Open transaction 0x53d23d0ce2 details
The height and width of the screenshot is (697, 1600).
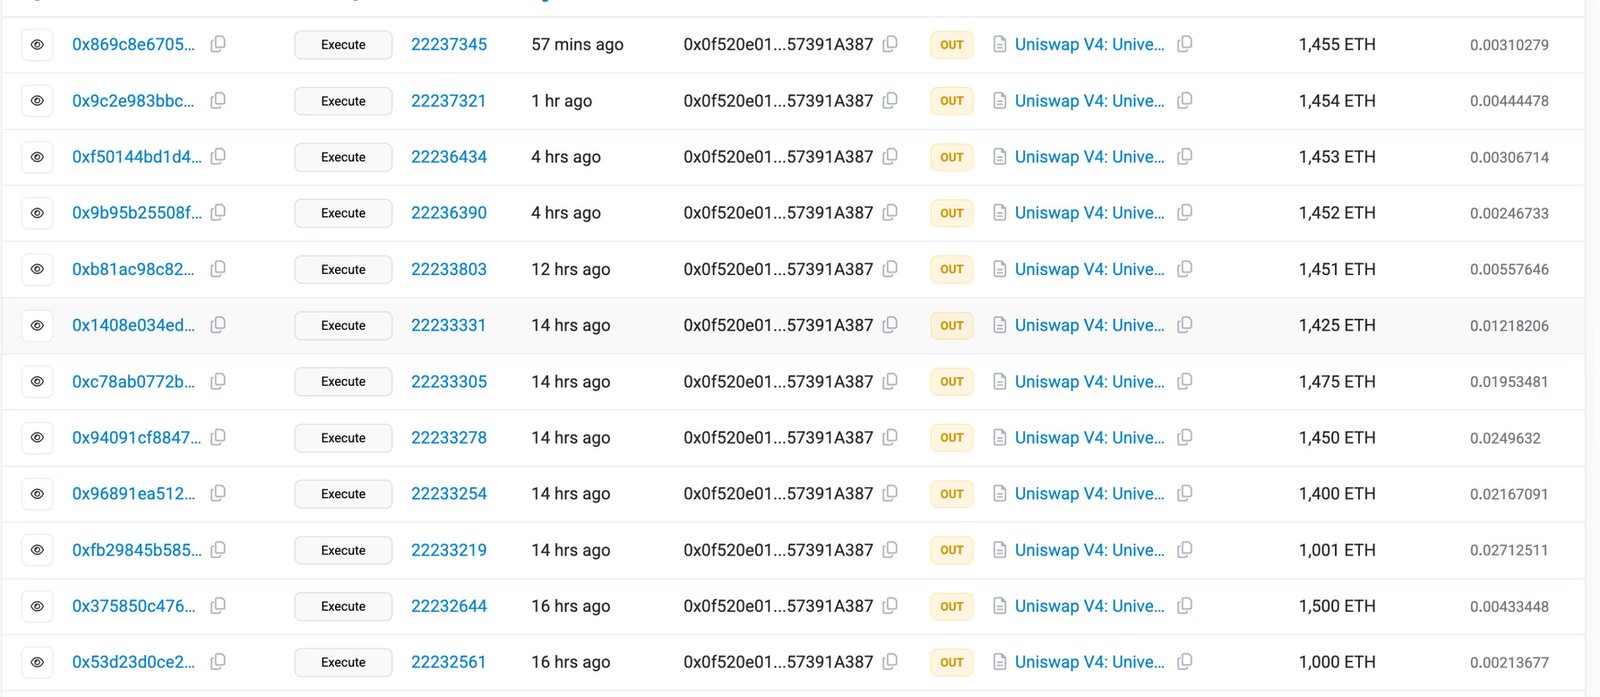133,662
